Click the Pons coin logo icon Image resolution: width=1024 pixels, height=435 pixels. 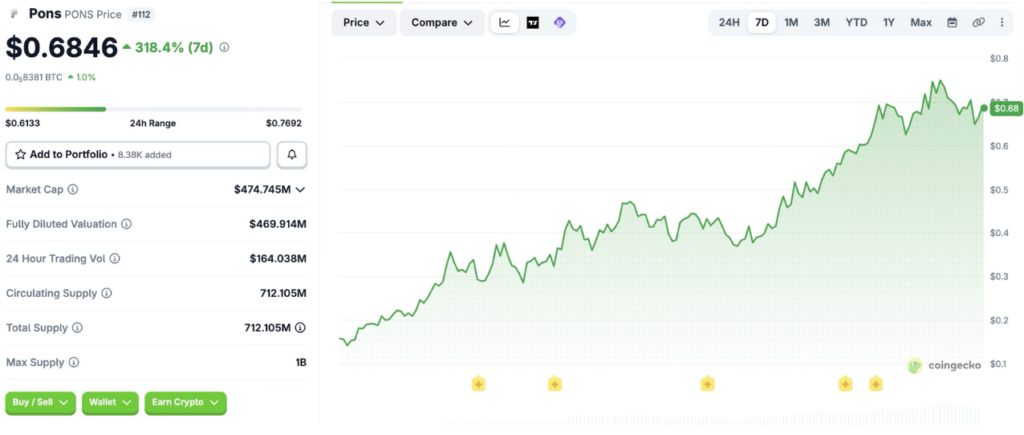14,14
